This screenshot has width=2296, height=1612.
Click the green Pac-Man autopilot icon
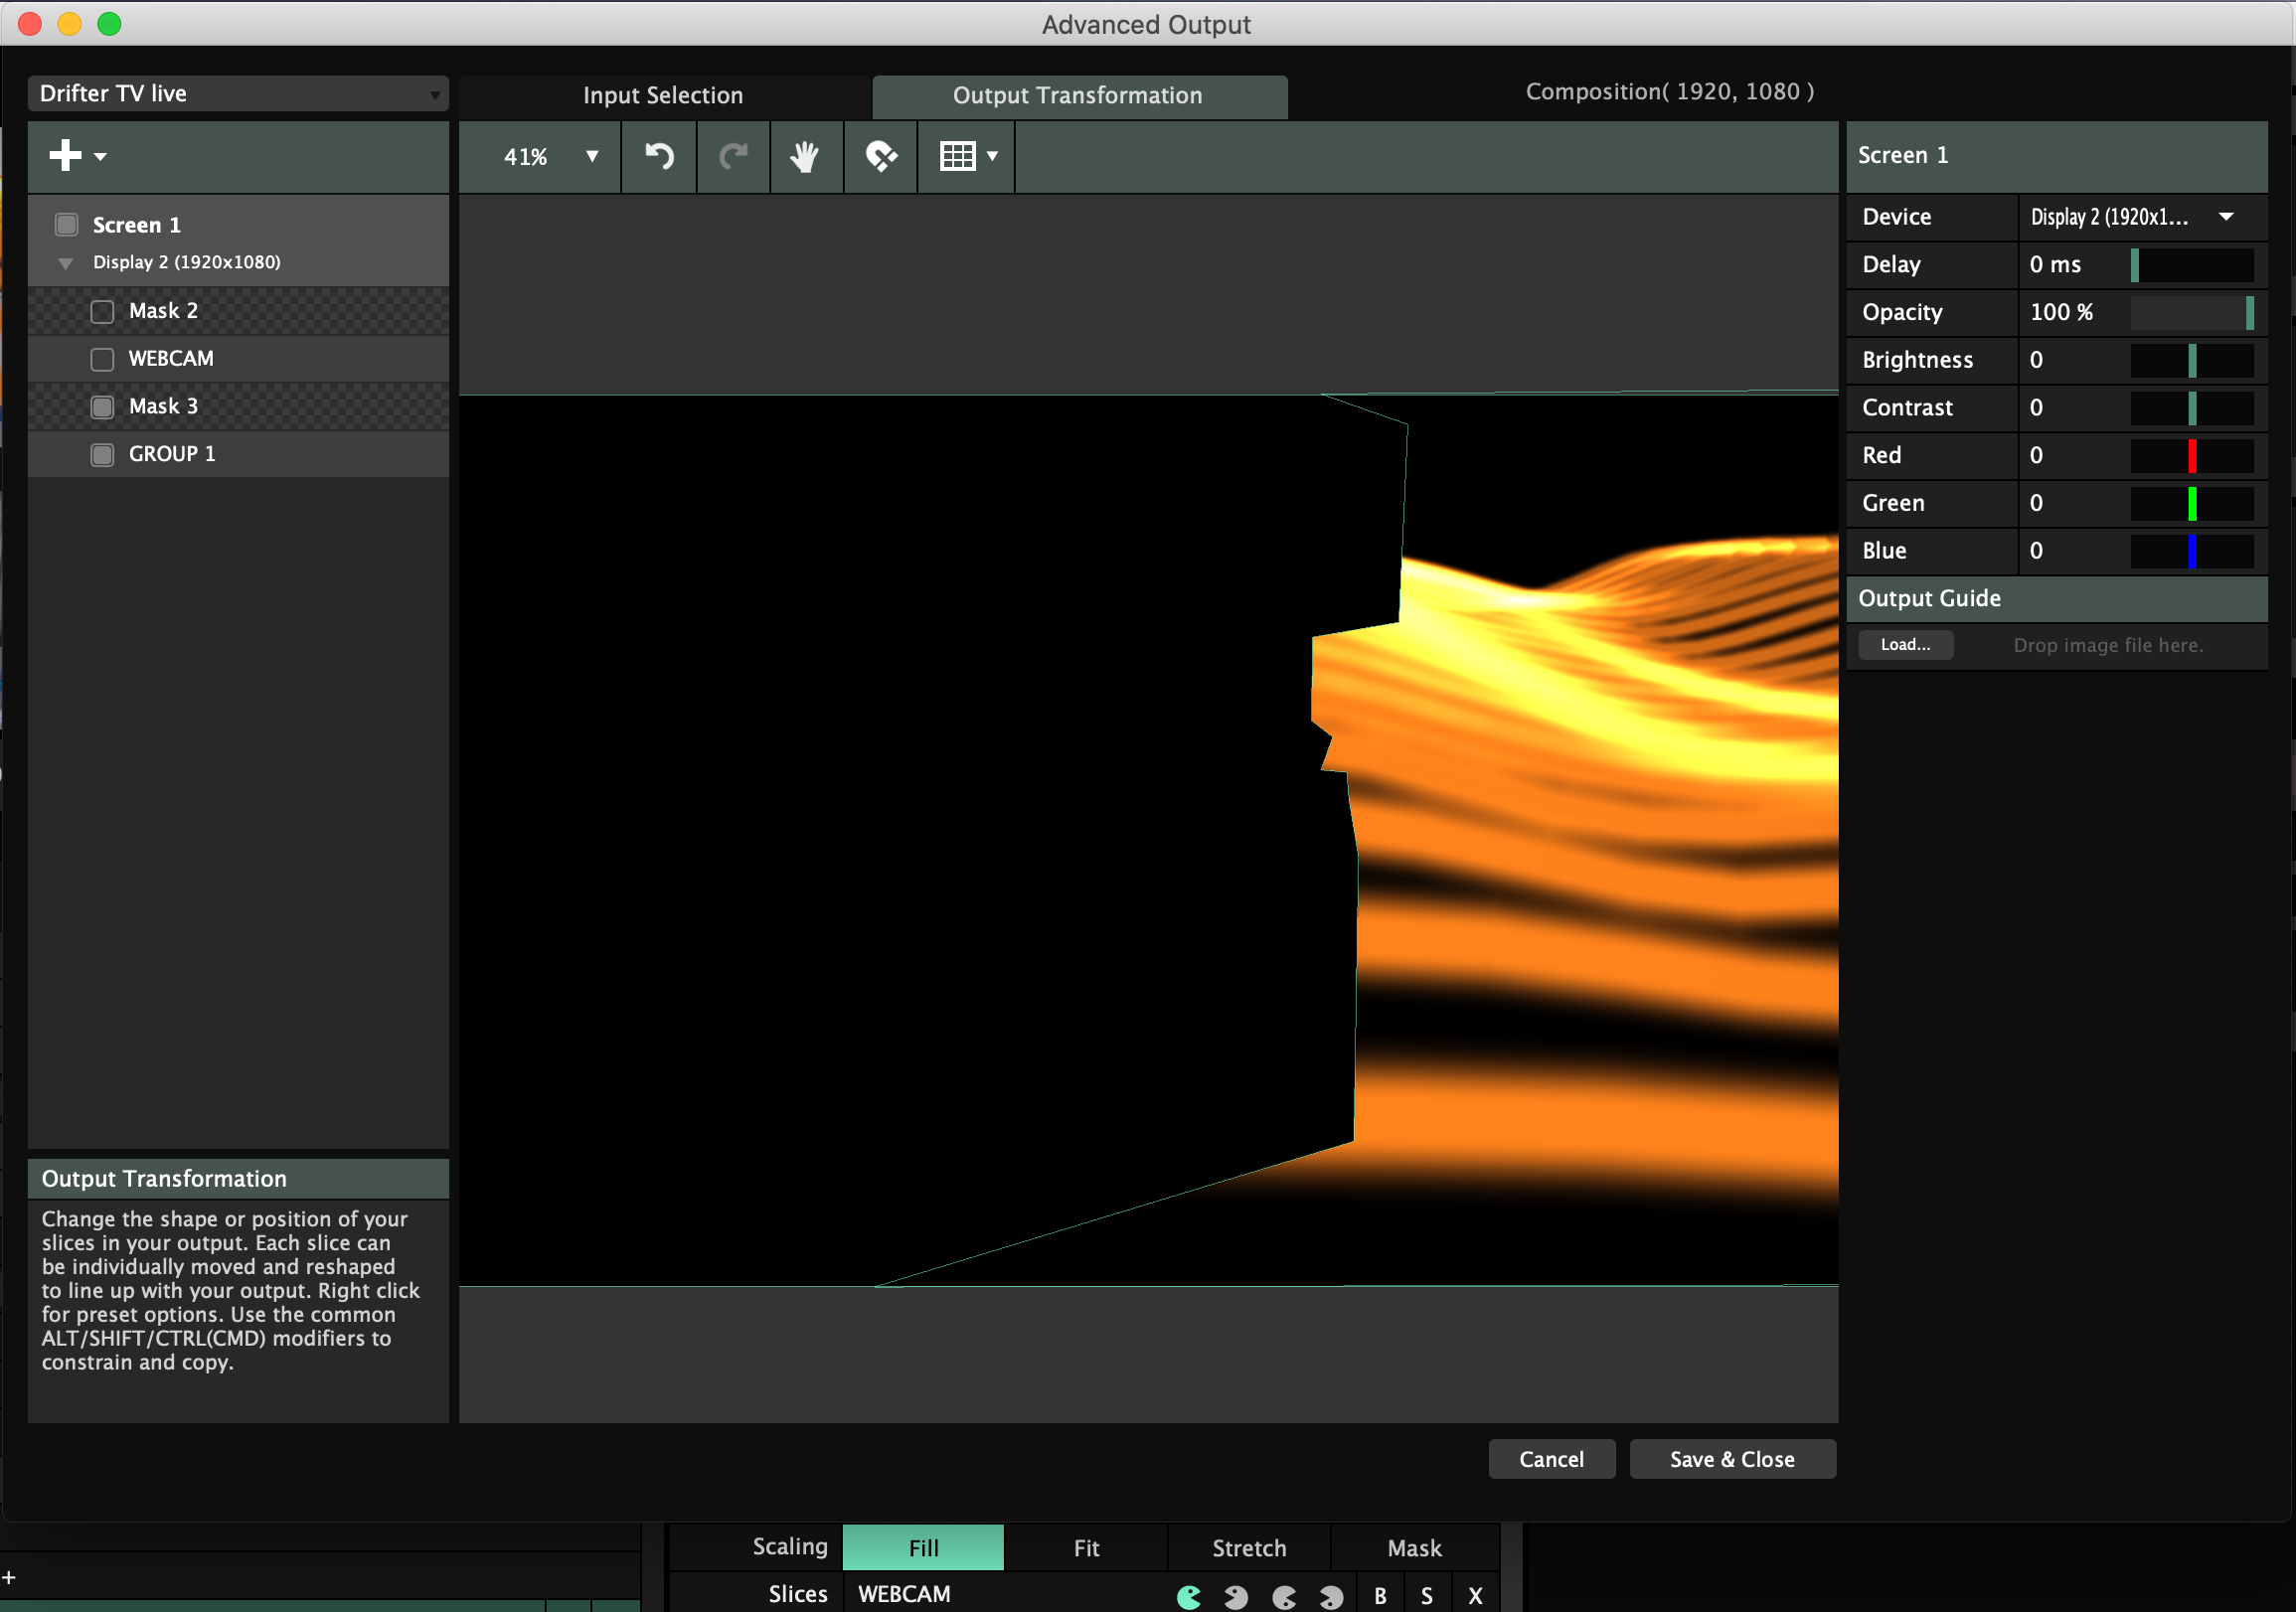[x=1189, y=1596]
